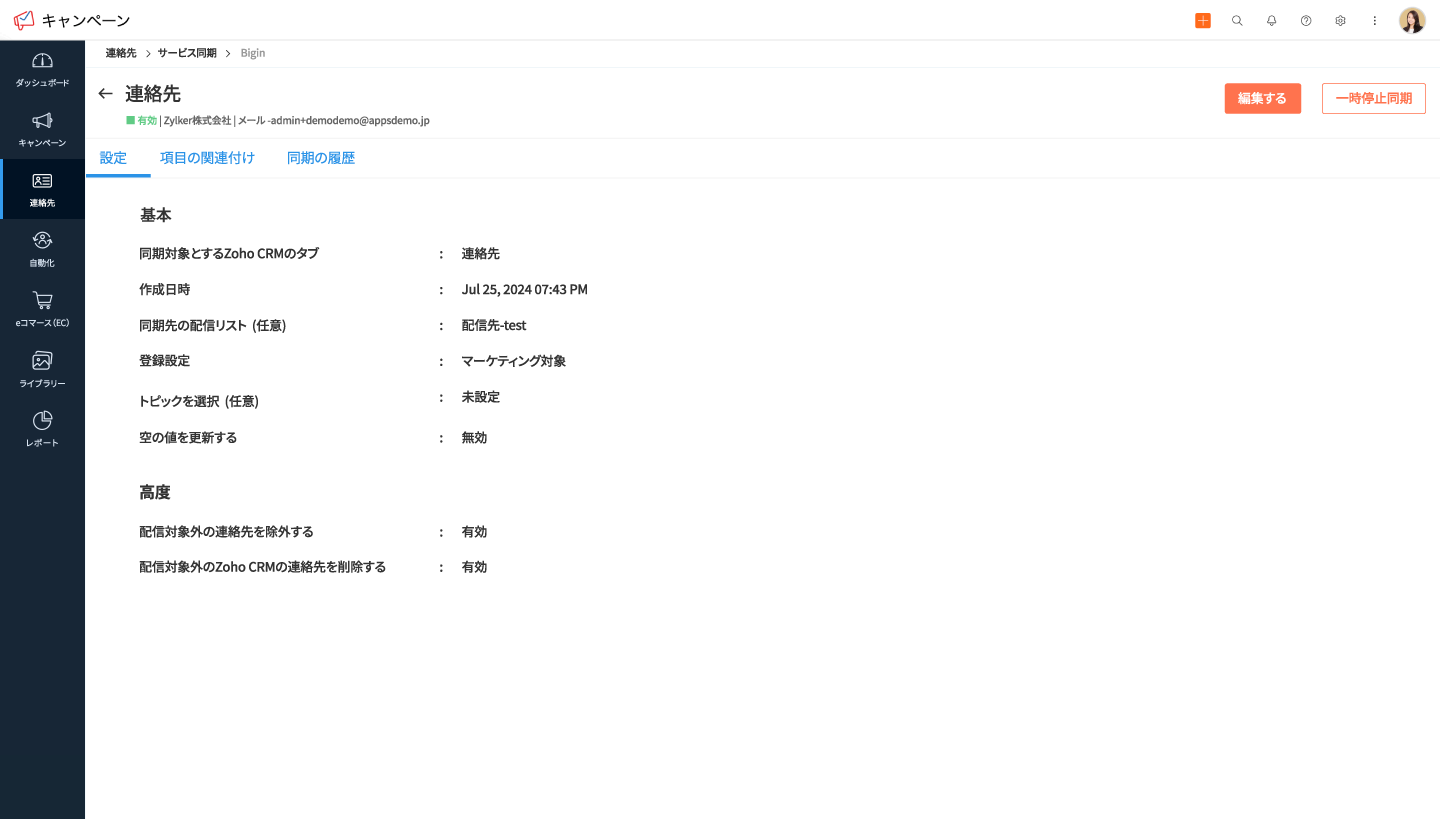Image resolution: width=1440 pixels, height=819 pixels.
Task: Navigate via the サービス同期 breadcrumb link
Action: click(x=186, y=53)
